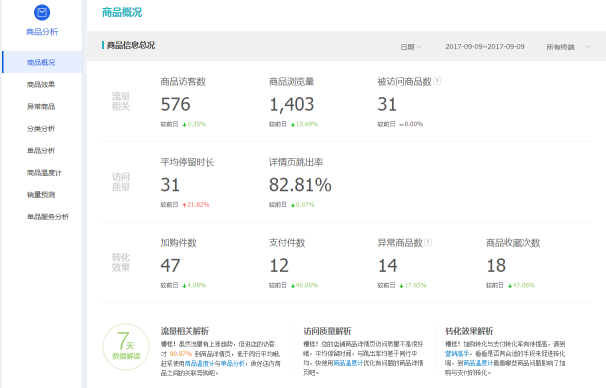Open the 日期 dropdown
Viewport: 606px width, 388px height.
pos(410,47)
